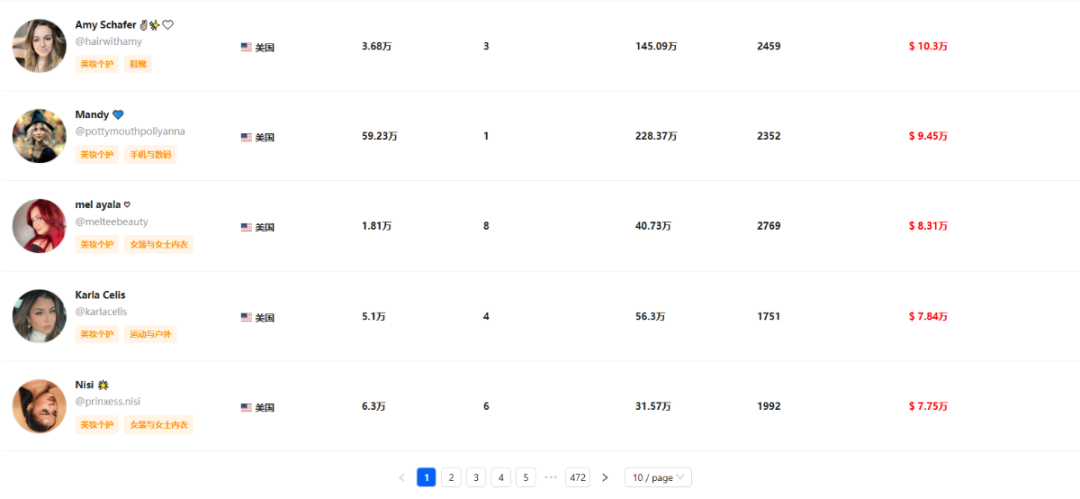1080x499 pixels.
Task: Click the US flag in Mandy's row
Action: point(246,137)
